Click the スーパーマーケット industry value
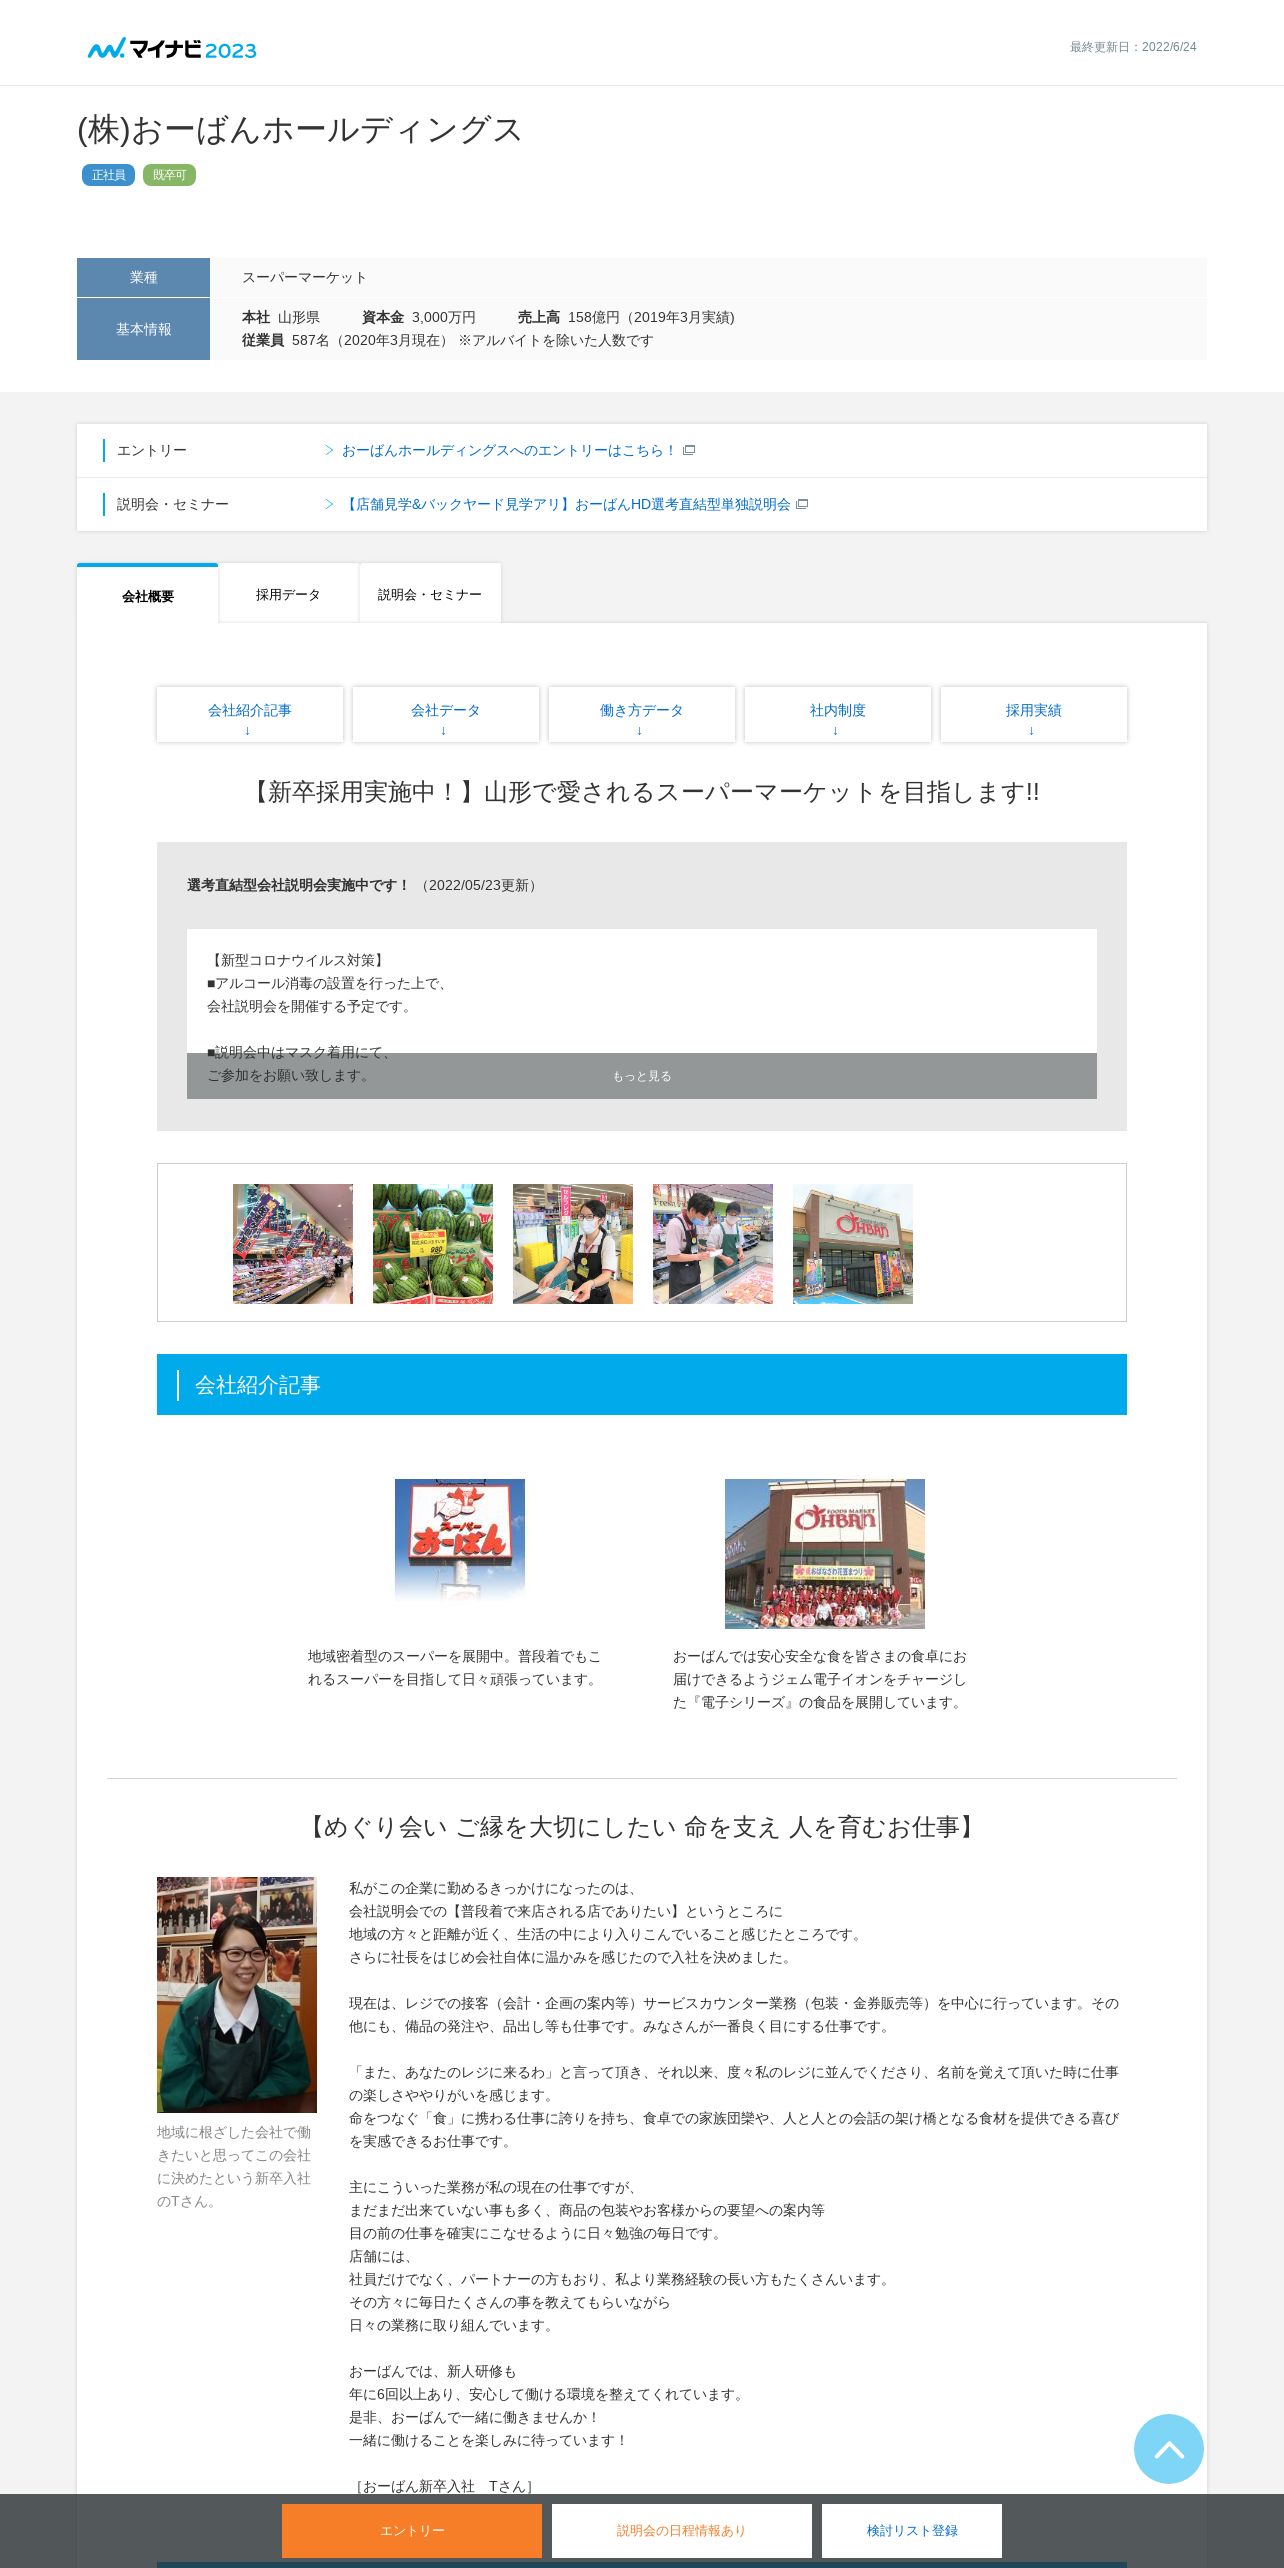 pos(304,277)
